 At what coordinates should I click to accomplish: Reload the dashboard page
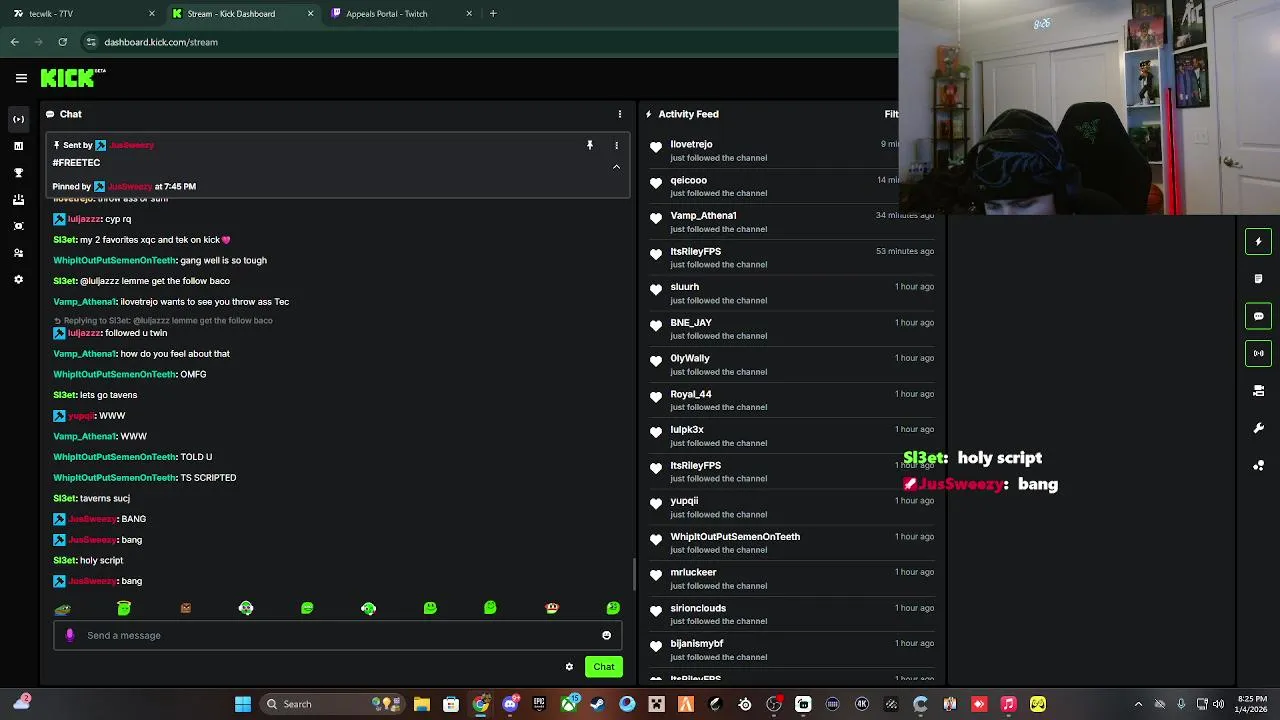click(x=62, y=42)
